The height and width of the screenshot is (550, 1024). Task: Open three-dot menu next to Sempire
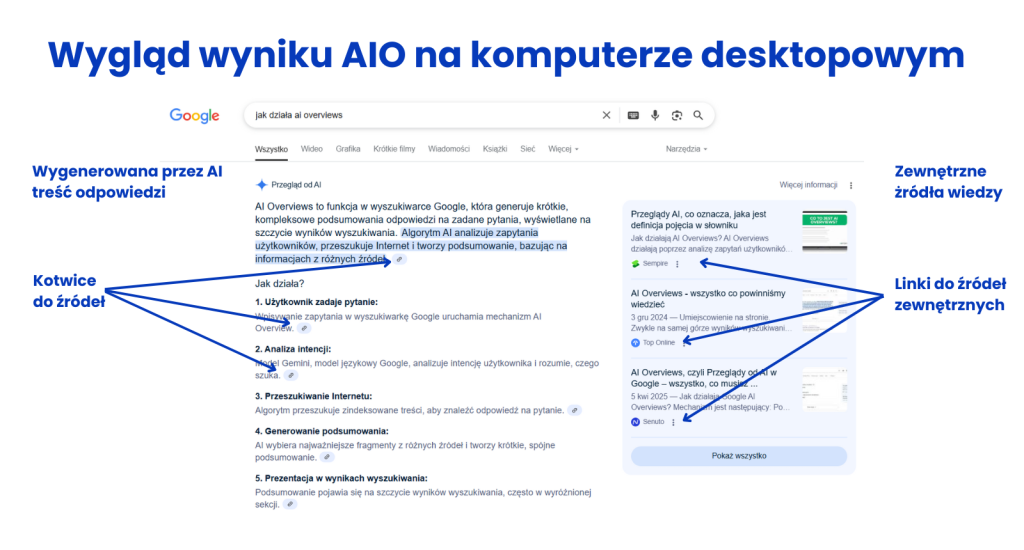pyautogui.click(x=677, y=264)
